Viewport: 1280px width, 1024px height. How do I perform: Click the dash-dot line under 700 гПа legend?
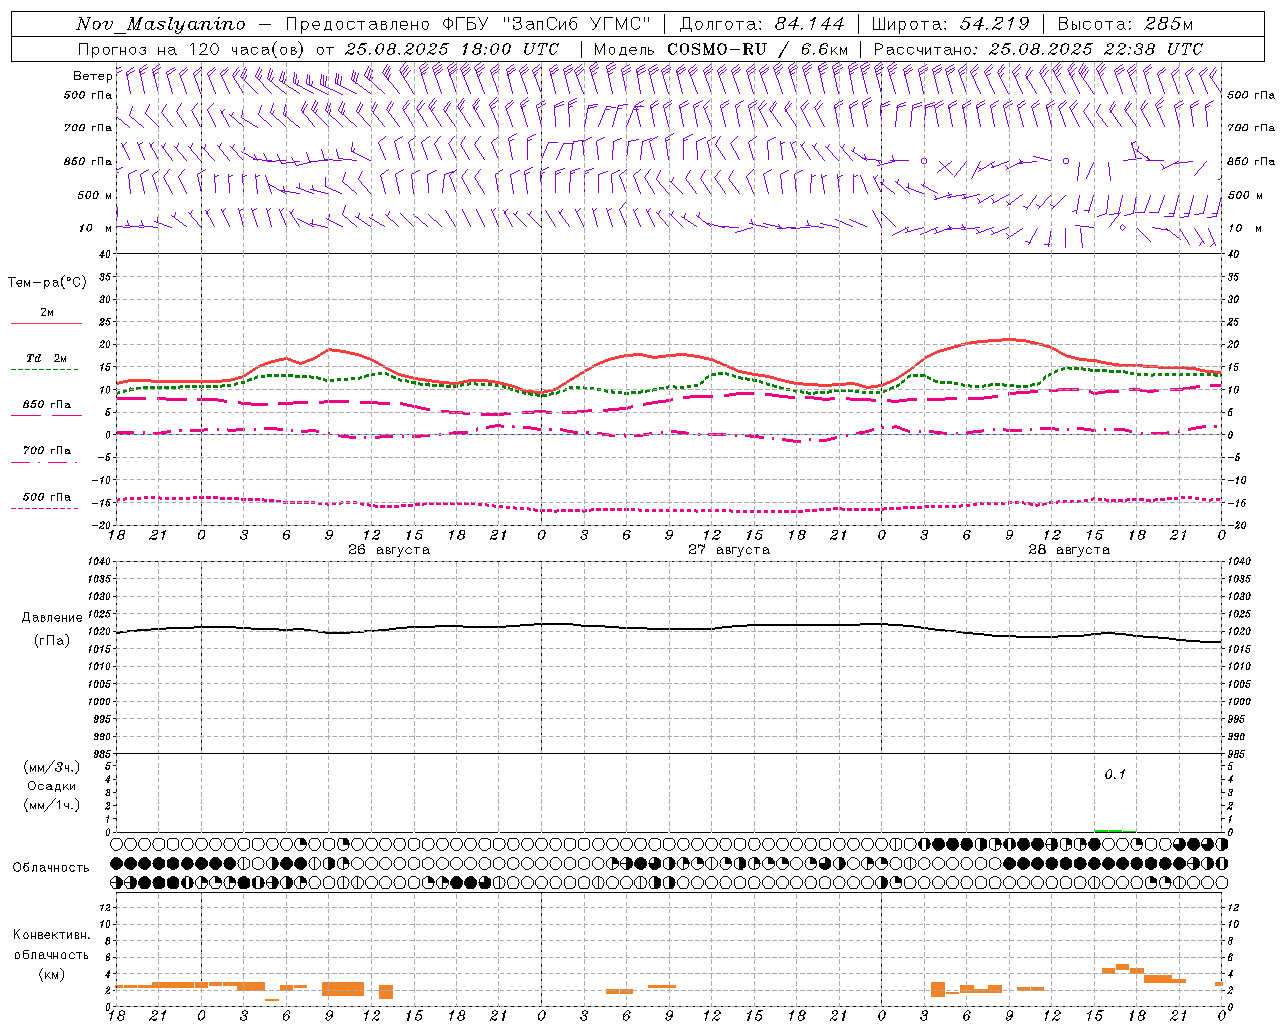[44, 462]
